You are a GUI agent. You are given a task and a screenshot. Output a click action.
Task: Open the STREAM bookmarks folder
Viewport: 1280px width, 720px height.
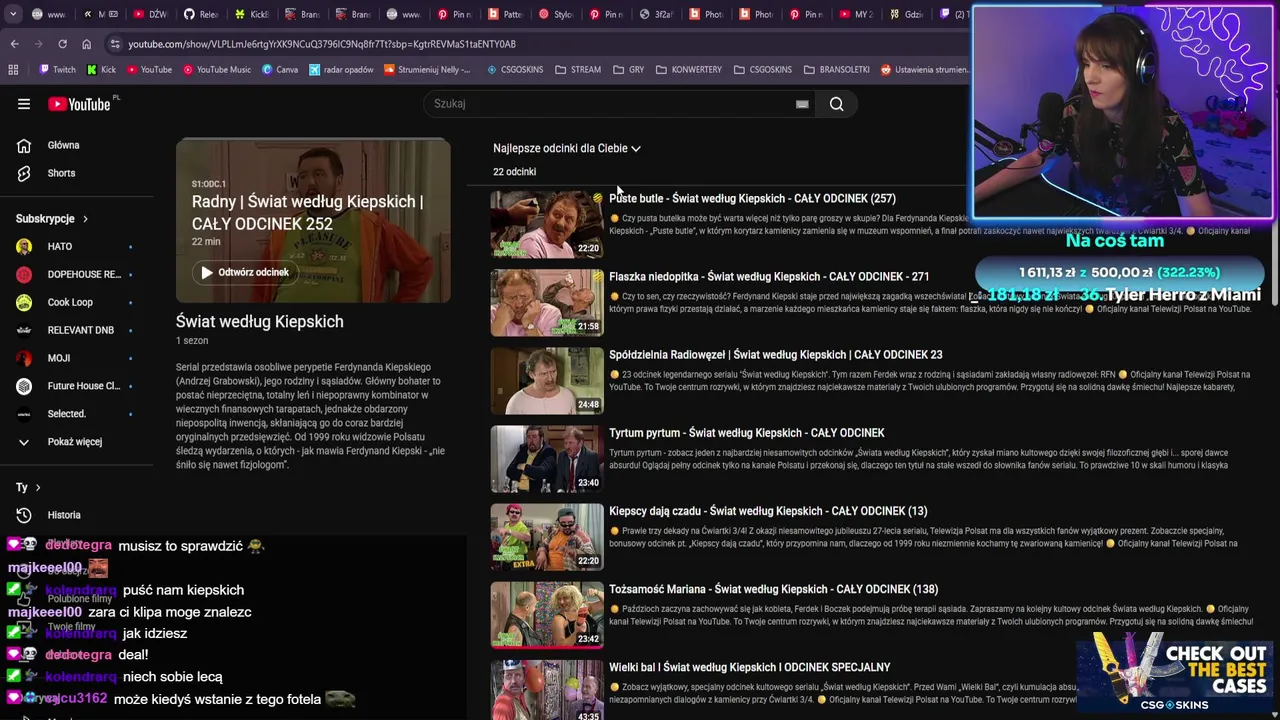point(578,70)
